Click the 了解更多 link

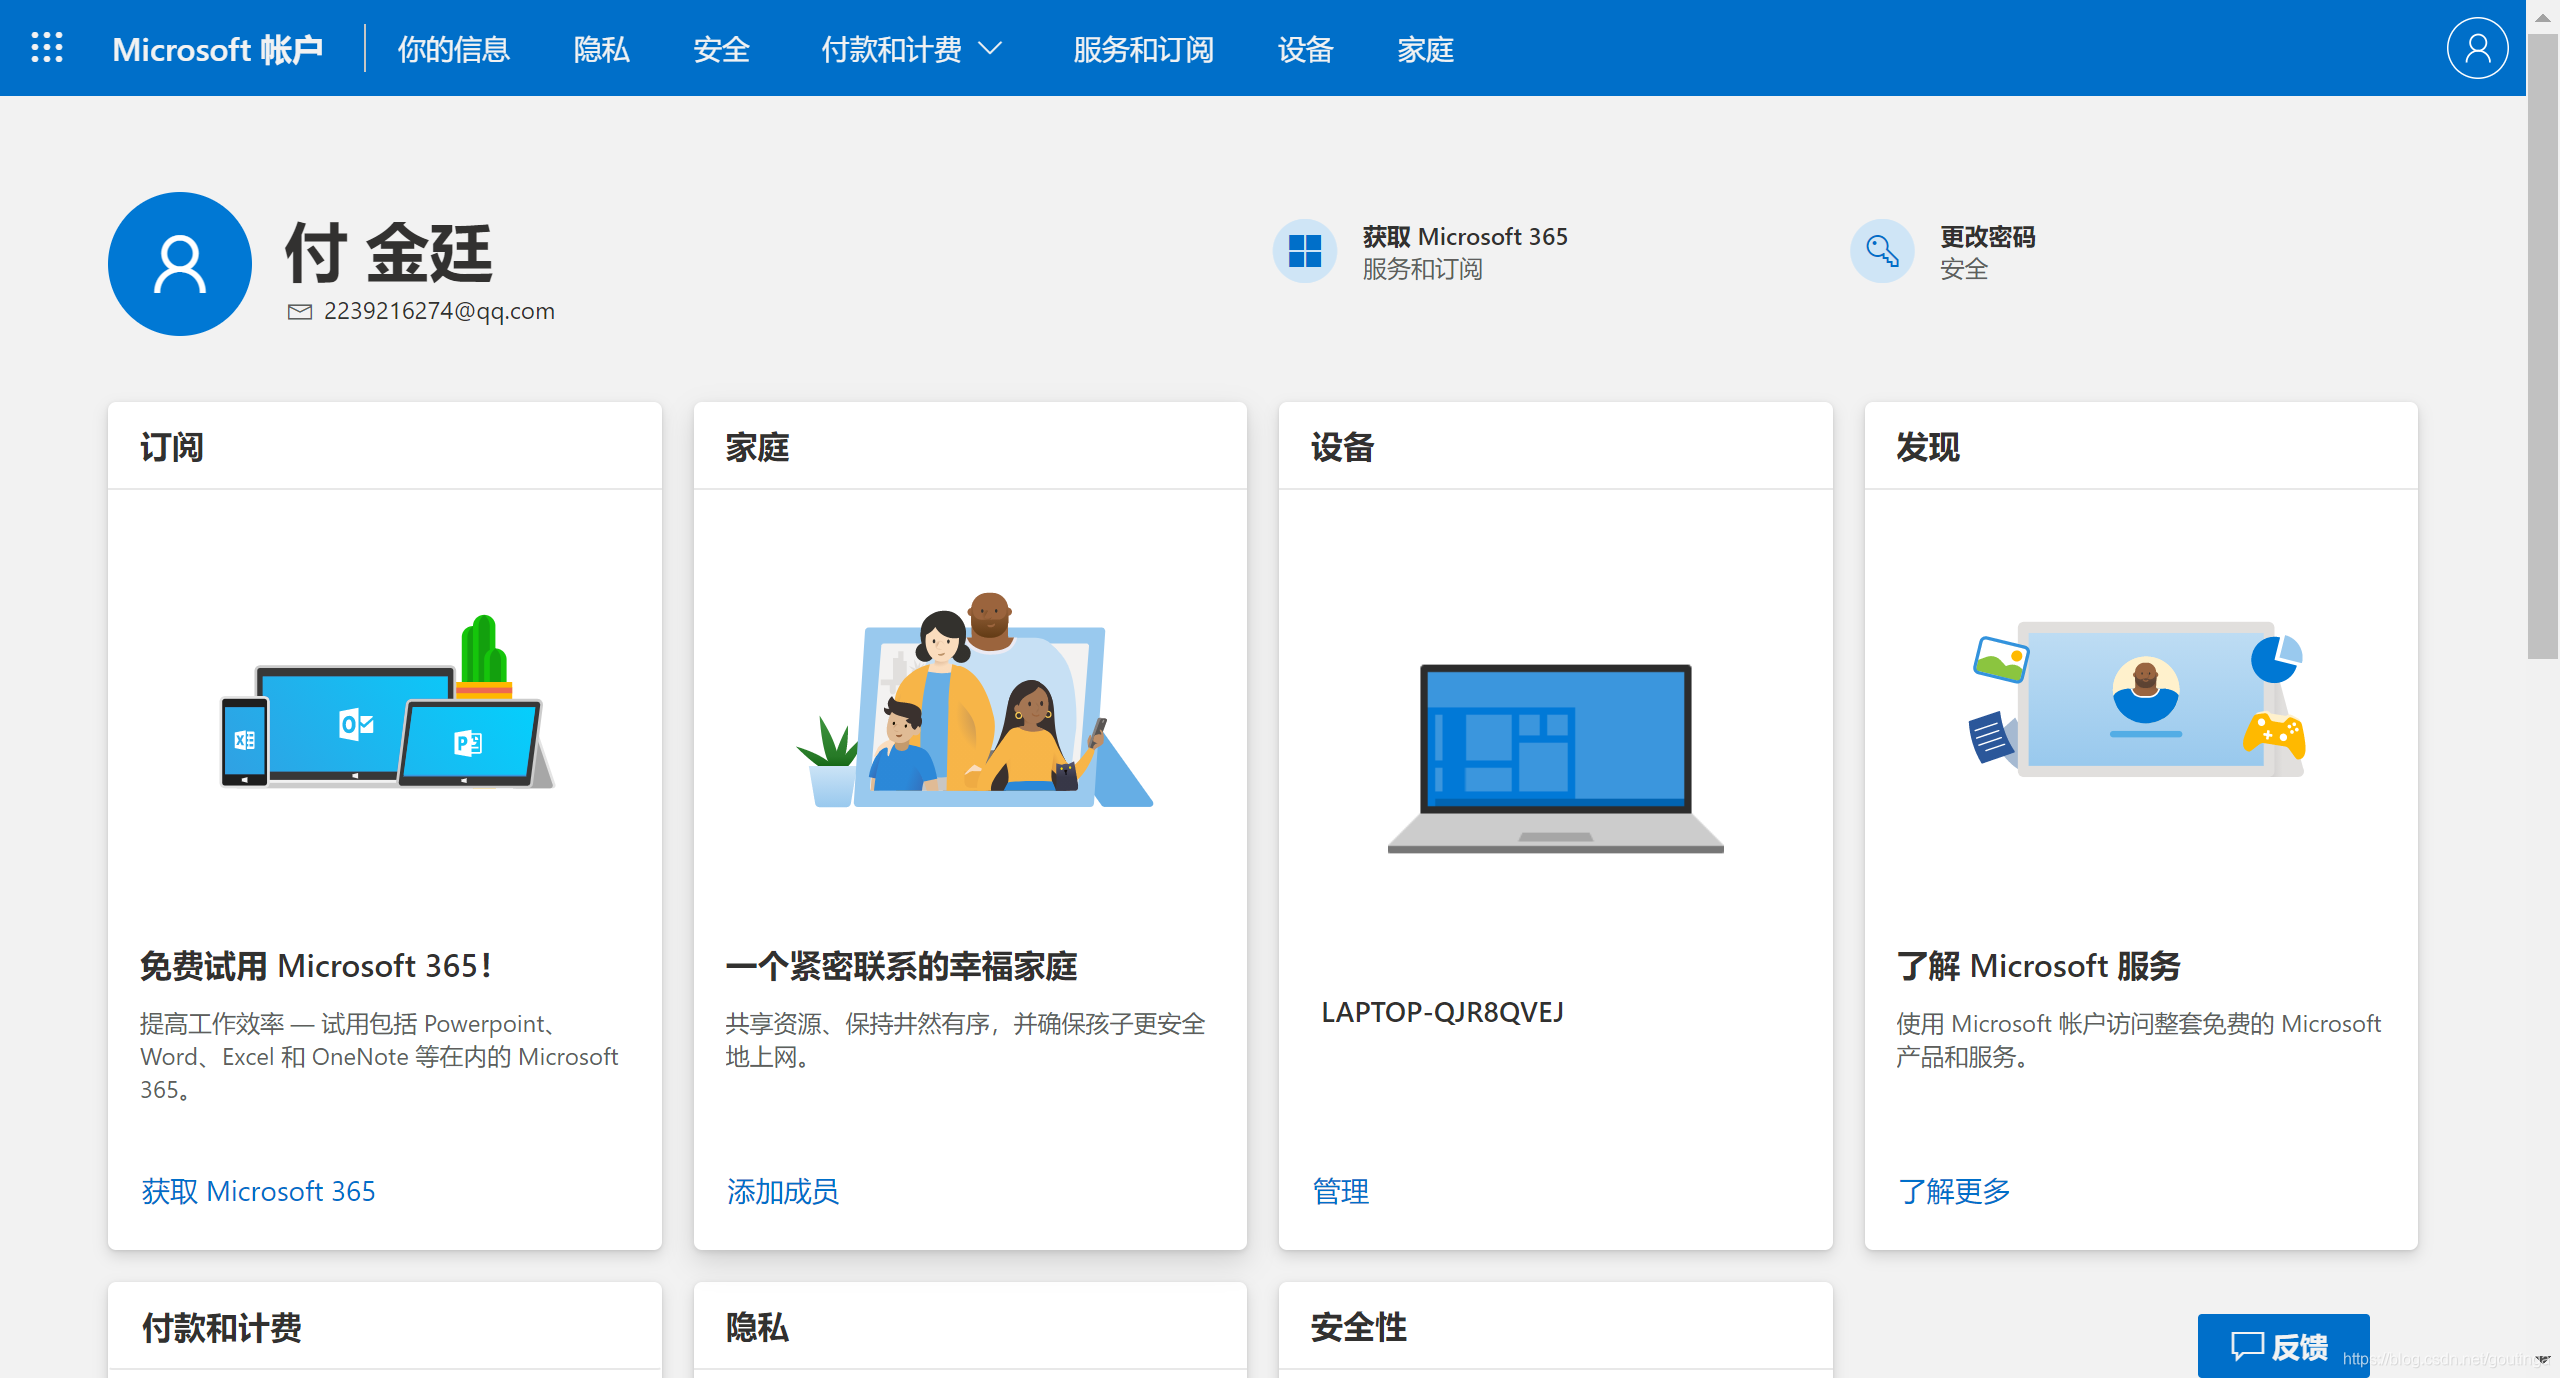pyautogui.click(x=1954, y=1191)
